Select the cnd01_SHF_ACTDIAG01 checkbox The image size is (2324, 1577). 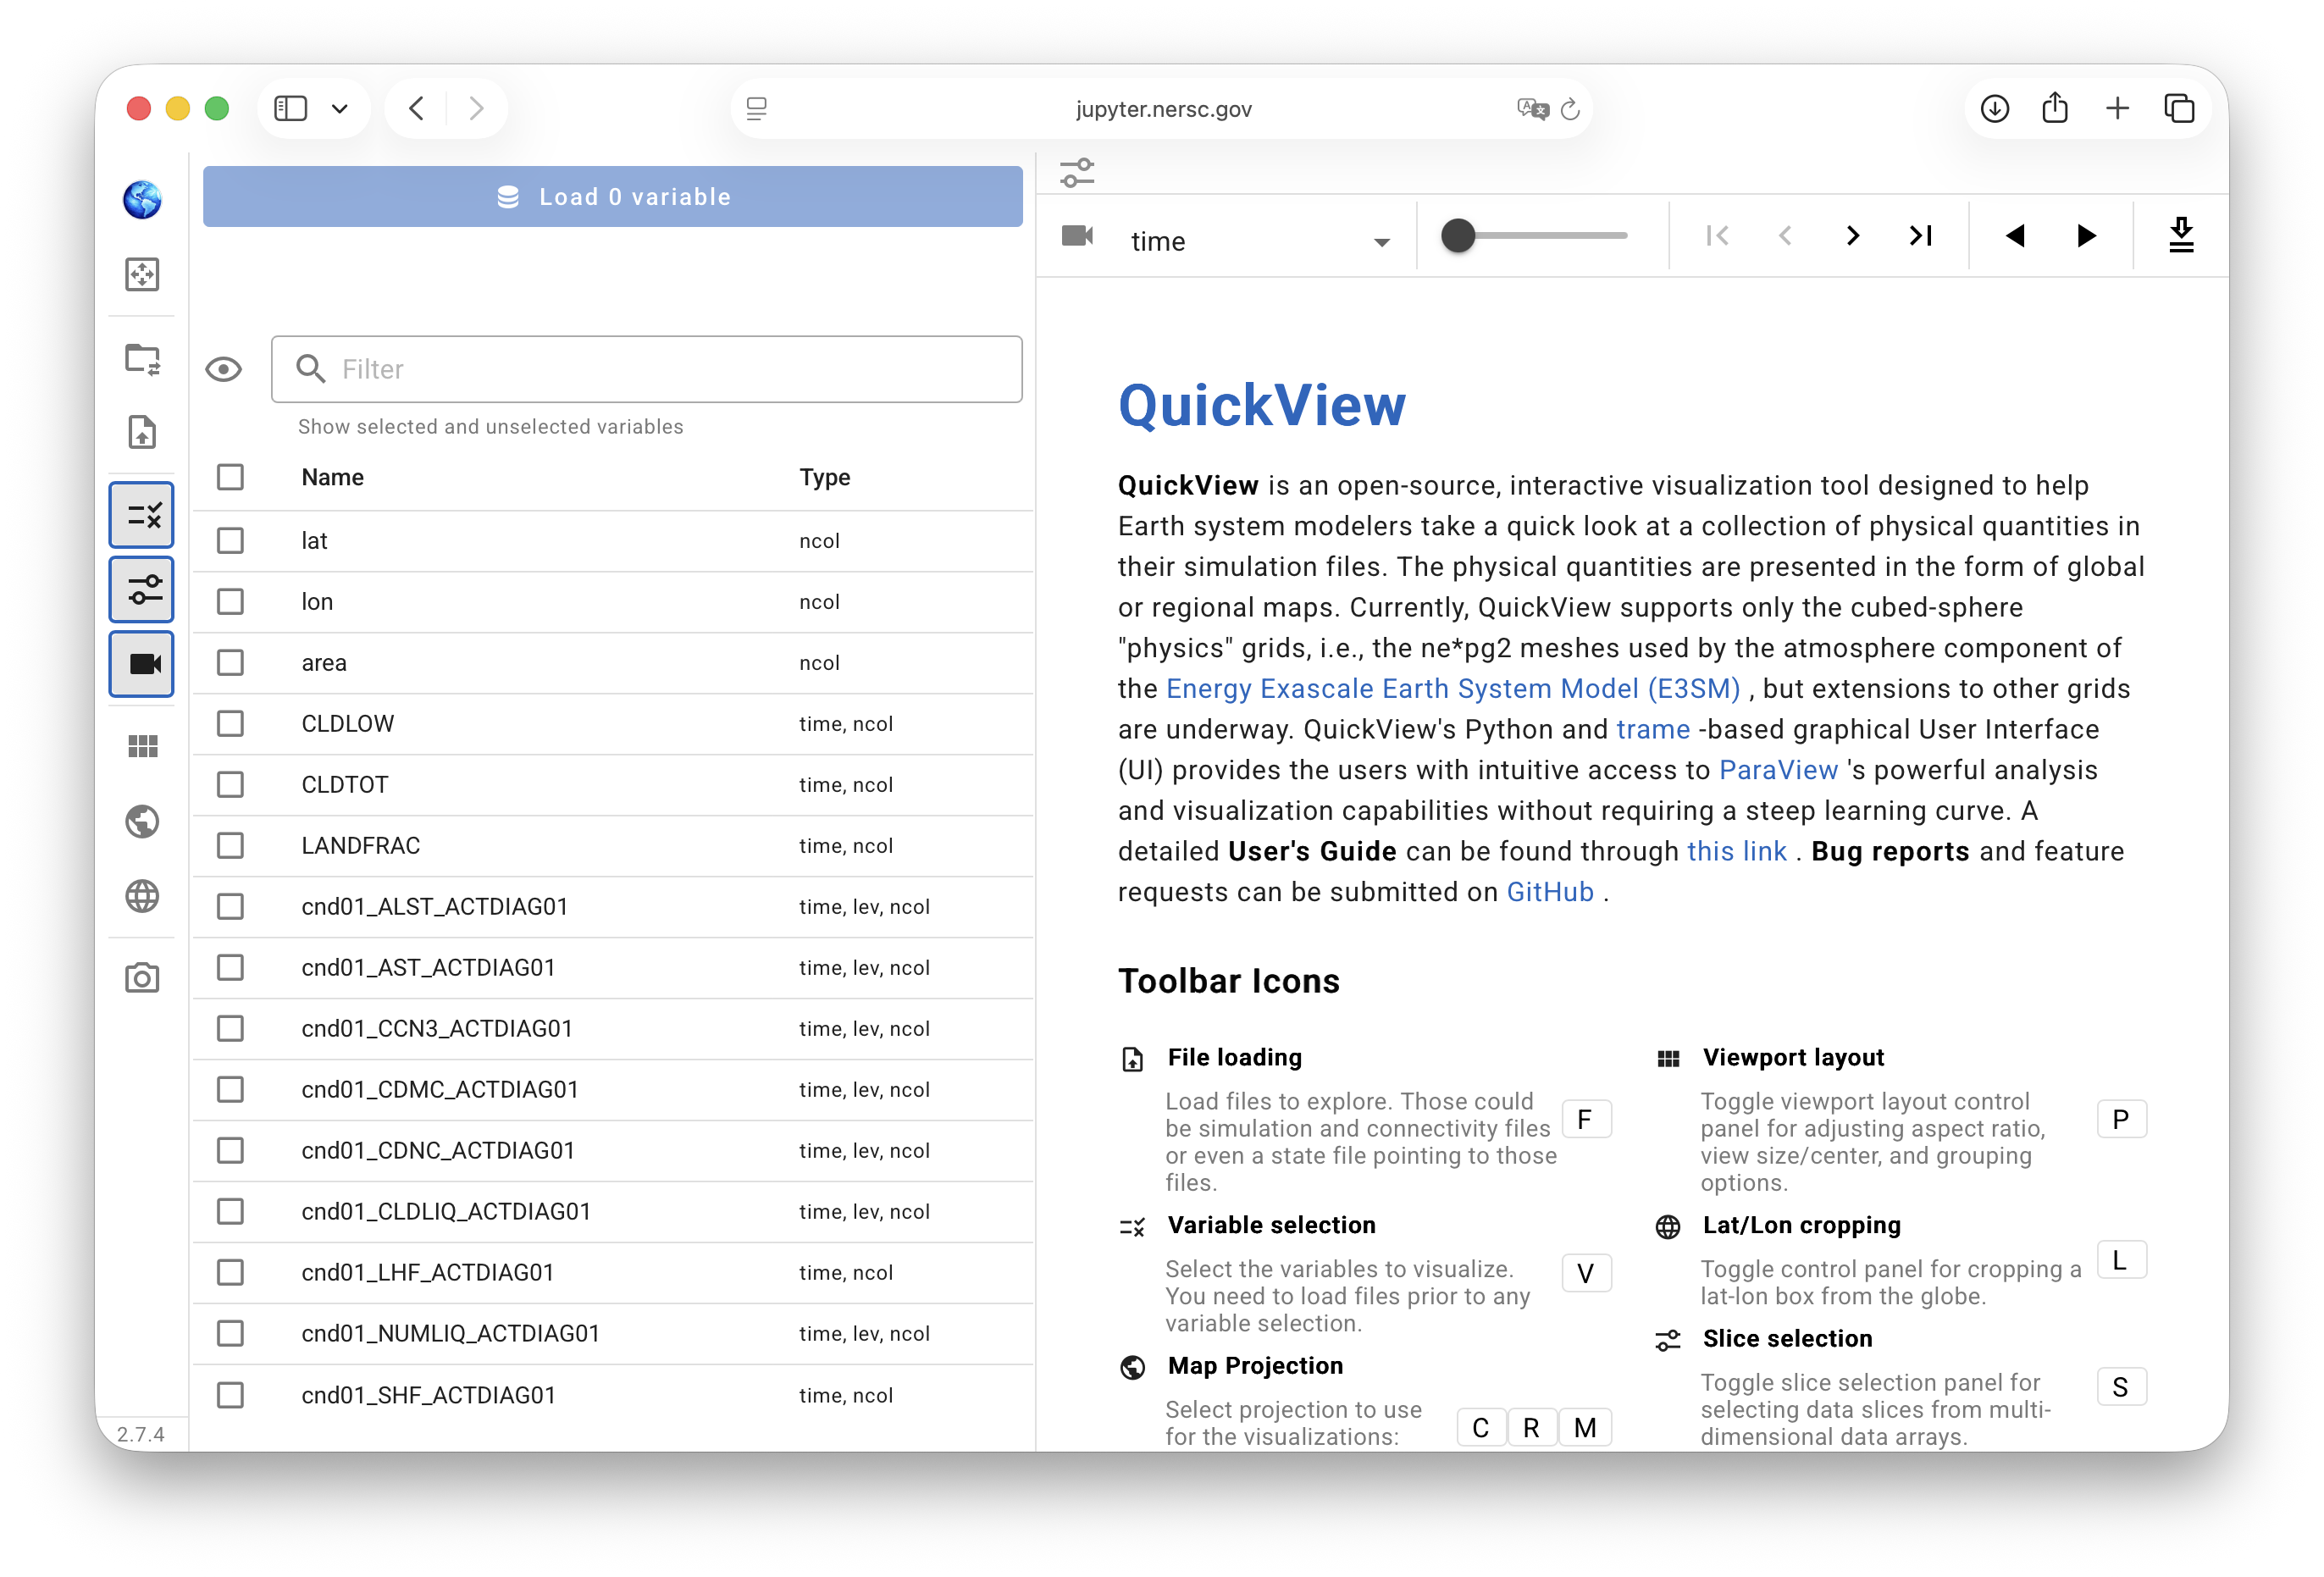point(230,1396)
